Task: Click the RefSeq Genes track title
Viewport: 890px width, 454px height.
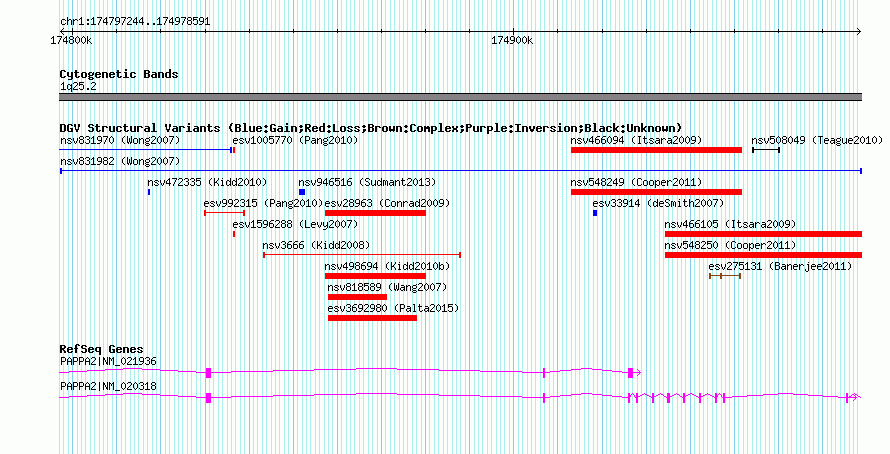Action: [x=101, y=349]
